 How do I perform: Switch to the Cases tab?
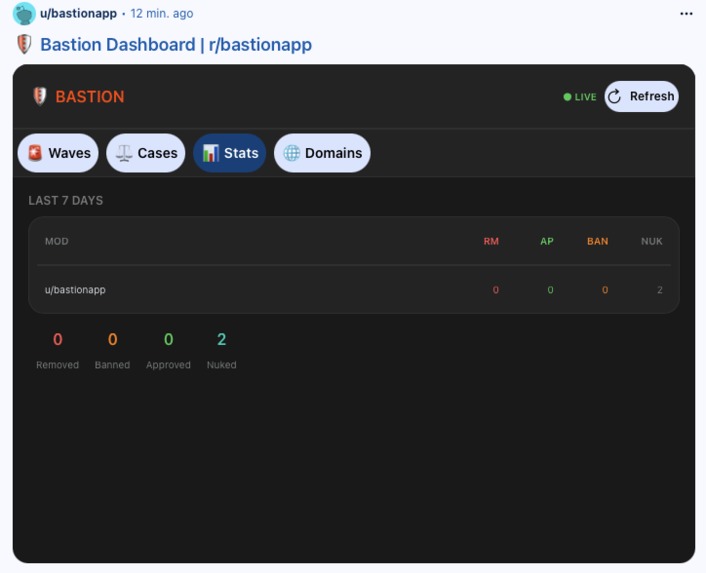coord(146,153)
